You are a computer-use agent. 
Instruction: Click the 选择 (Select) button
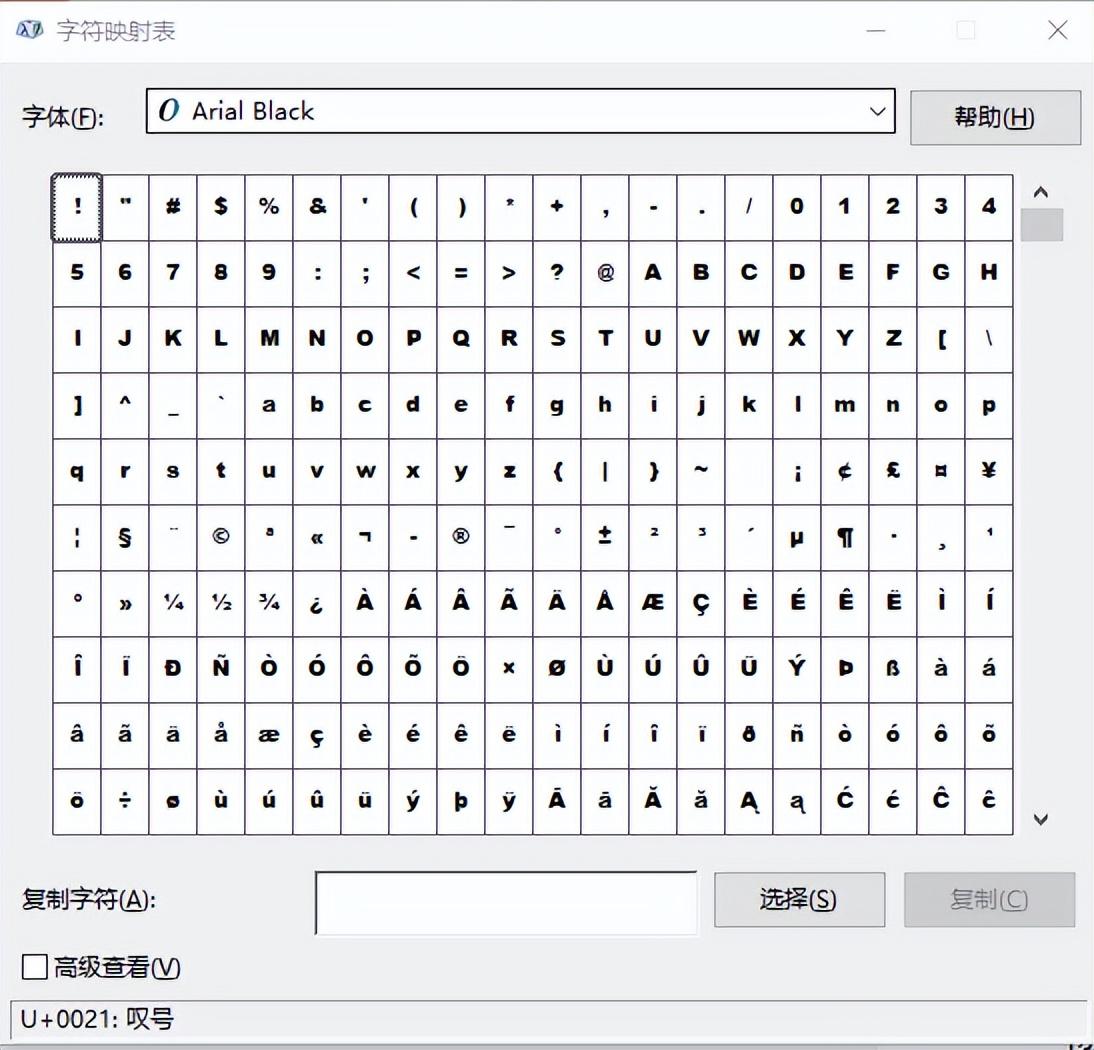coord(799,899)
